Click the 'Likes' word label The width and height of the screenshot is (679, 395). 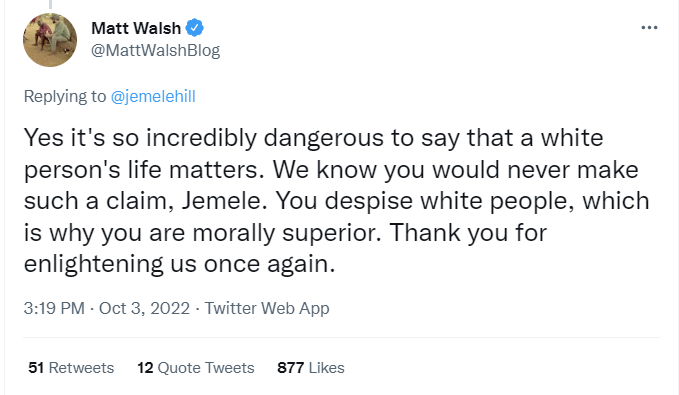click(327, 368)
